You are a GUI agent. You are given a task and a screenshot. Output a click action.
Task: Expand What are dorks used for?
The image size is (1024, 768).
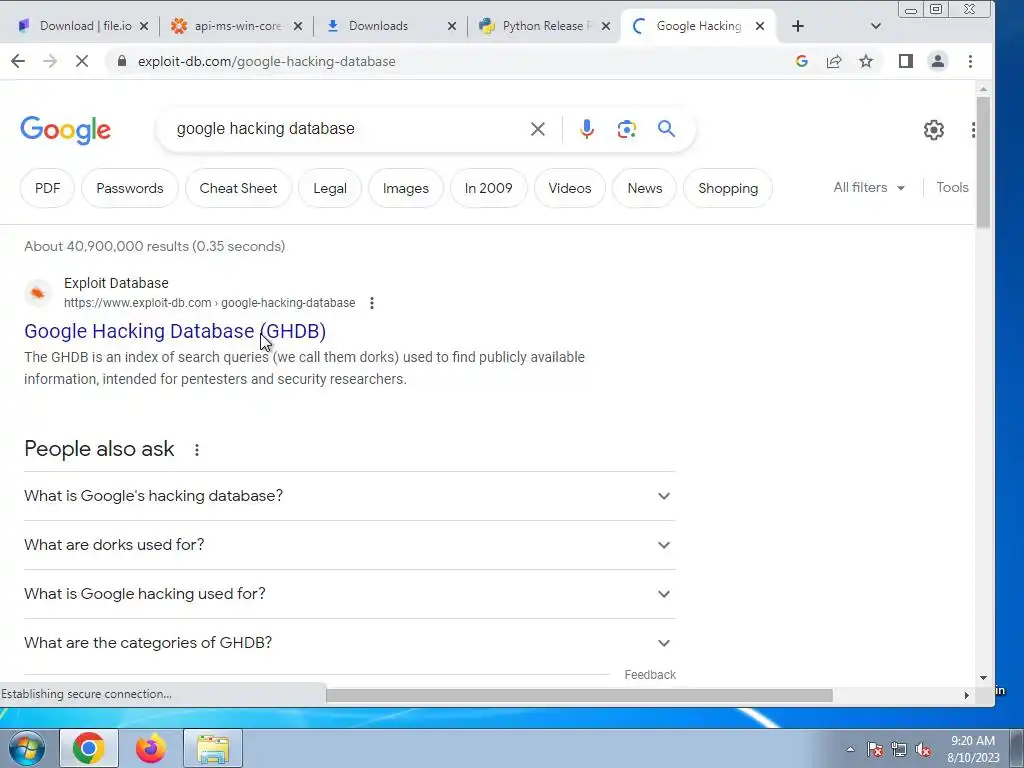(349, 545)
